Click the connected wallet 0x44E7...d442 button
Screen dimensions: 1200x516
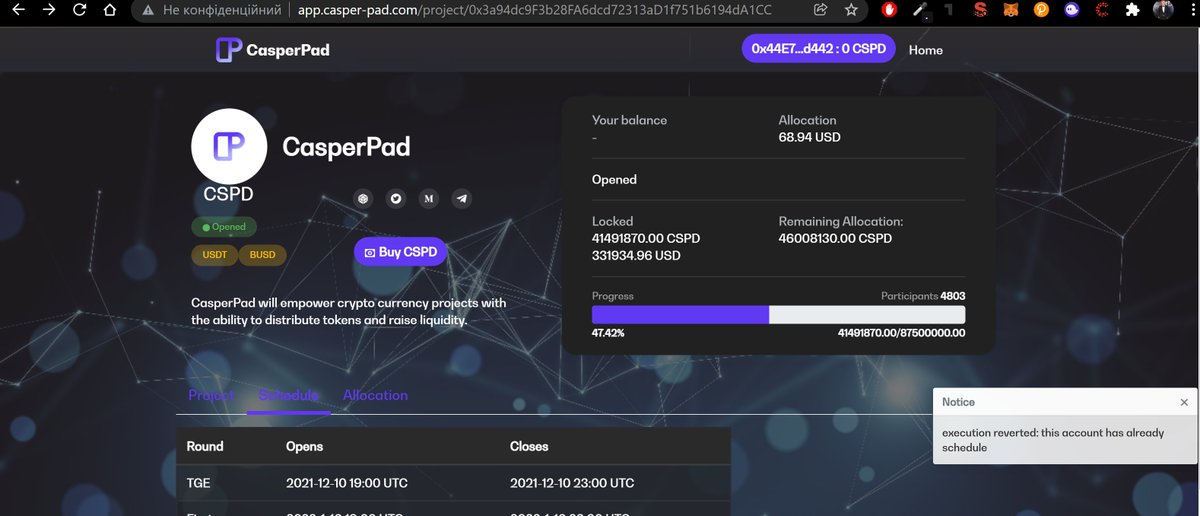click(x=818, y=48)
